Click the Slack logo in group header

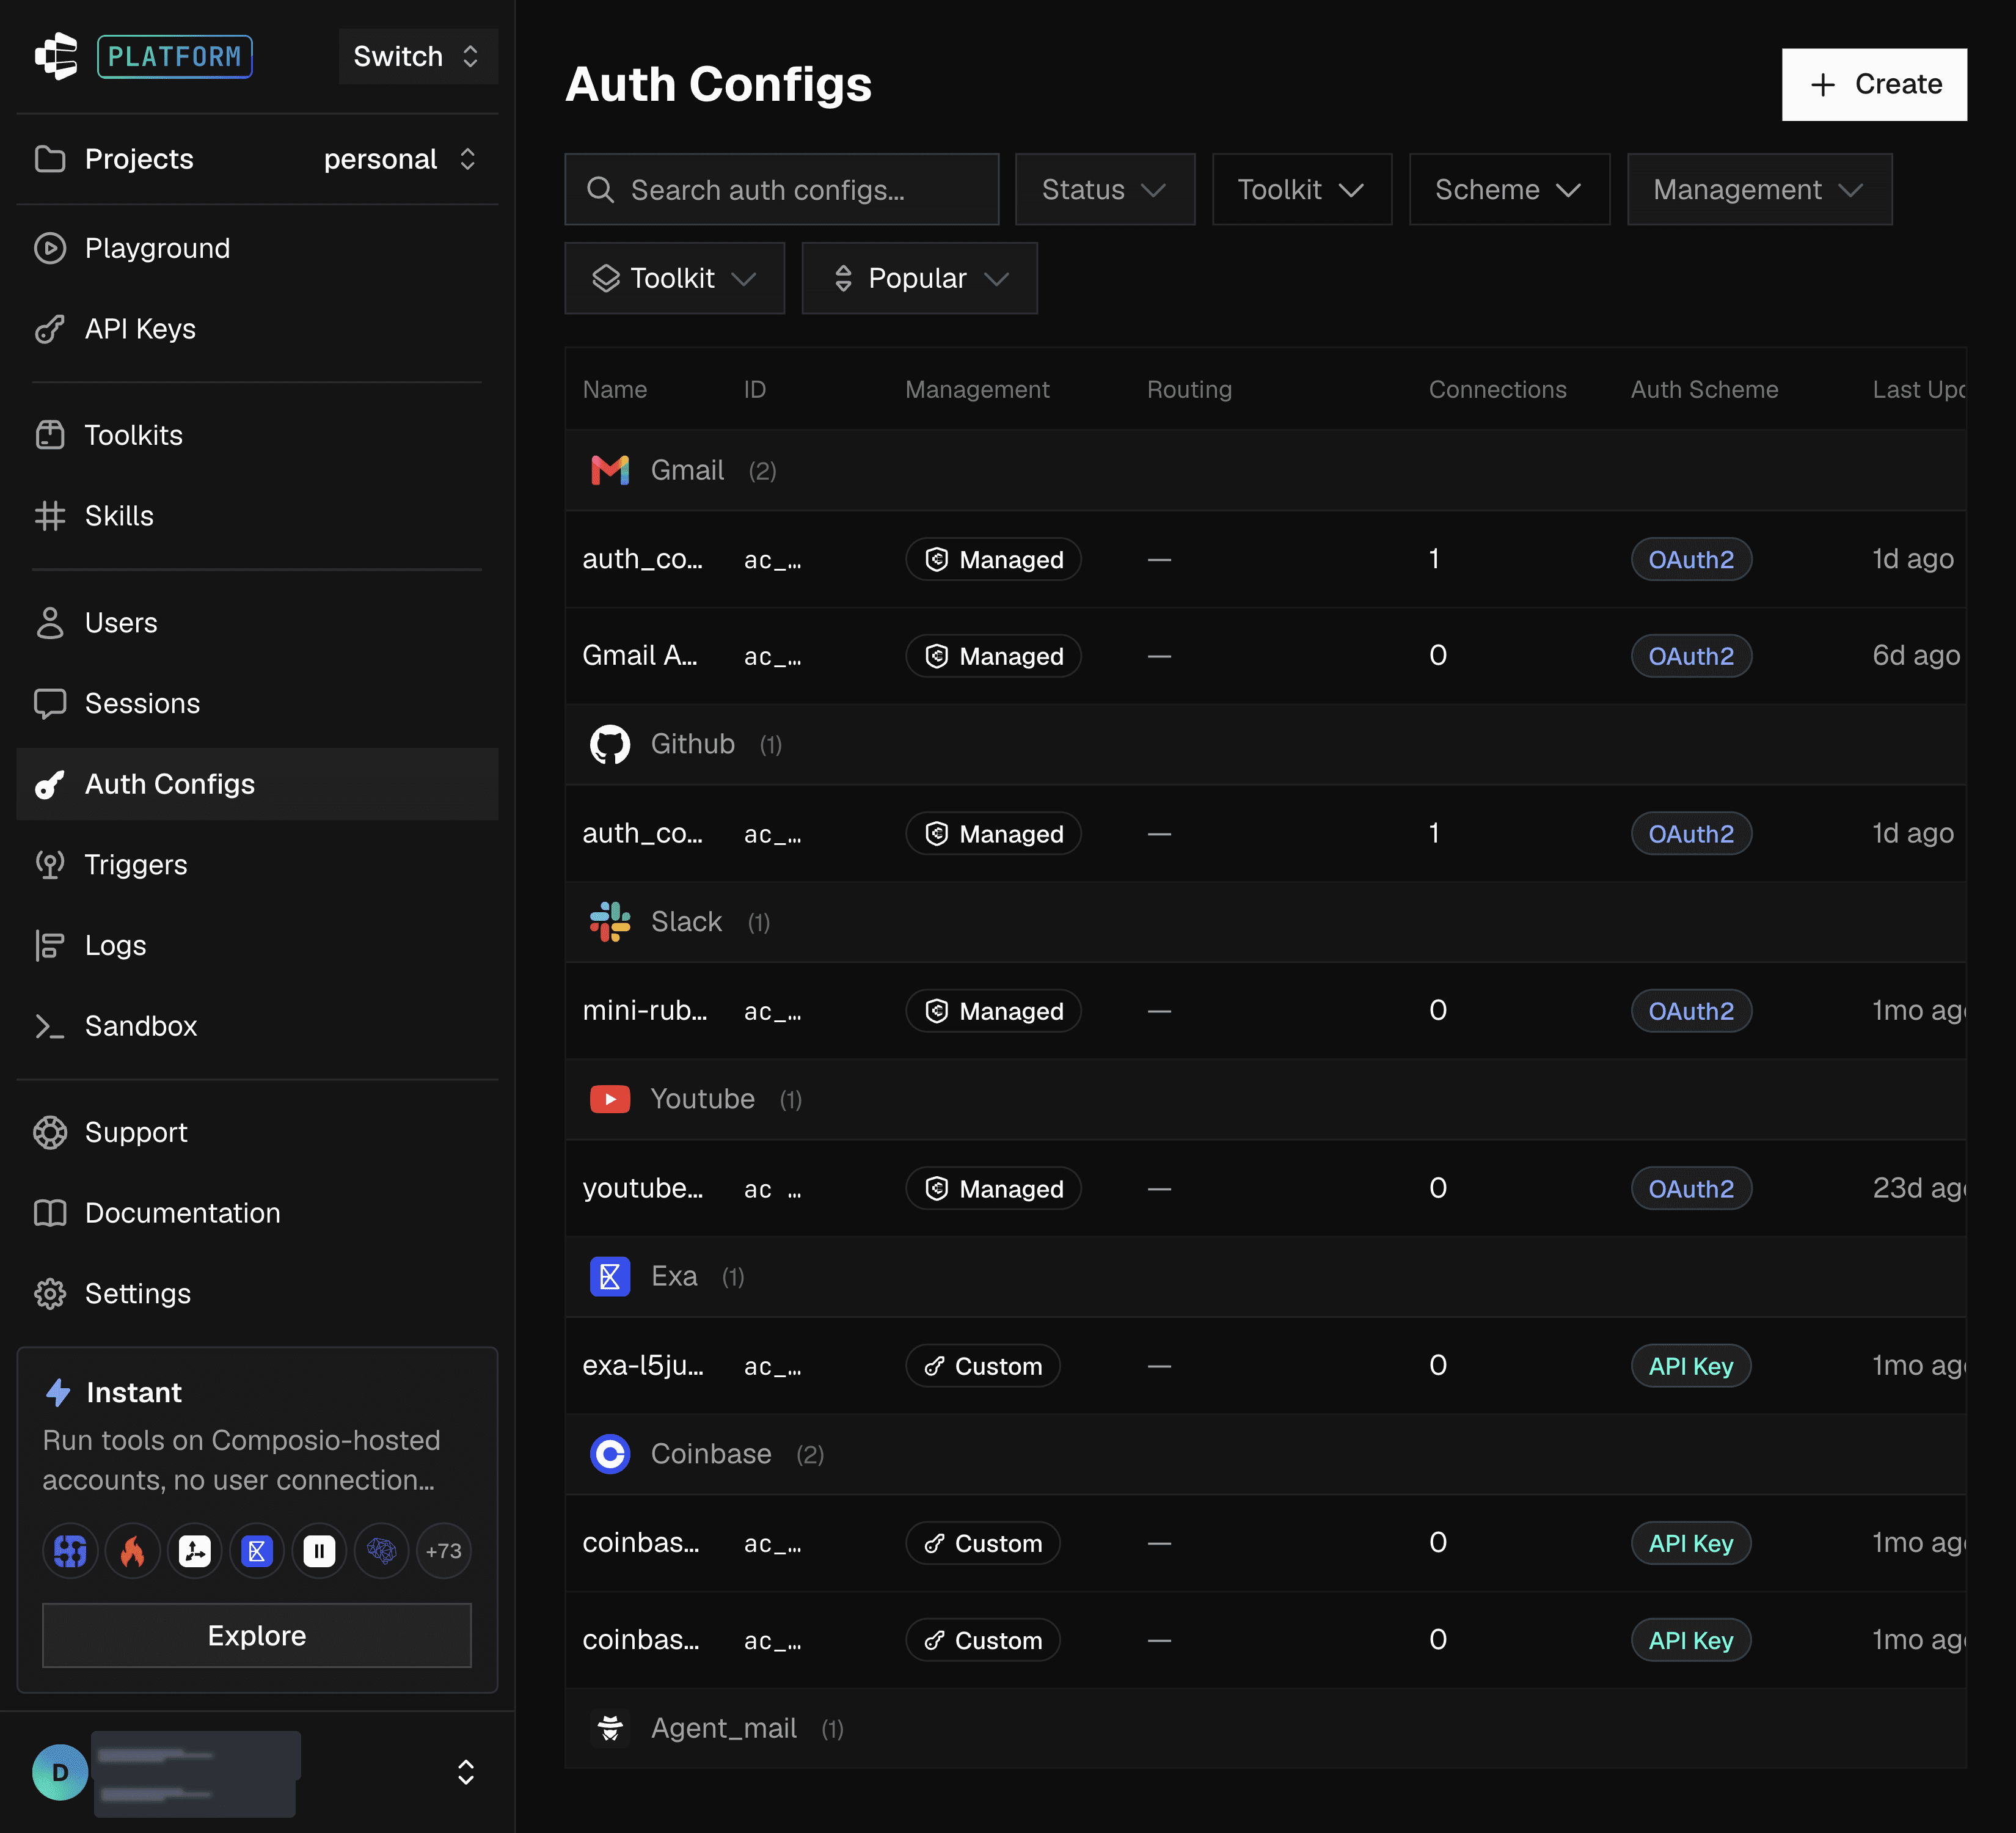click(610, 921)
